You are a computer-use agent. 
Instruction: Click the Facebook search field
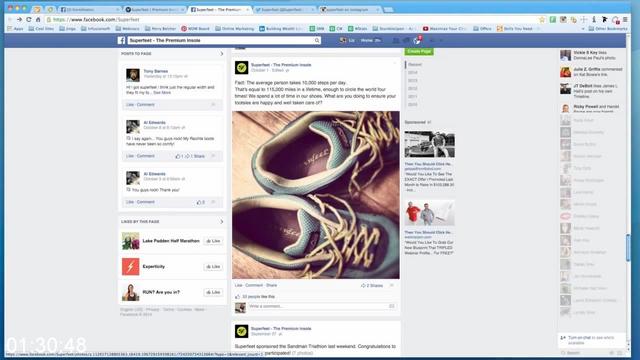pos(224,40)
